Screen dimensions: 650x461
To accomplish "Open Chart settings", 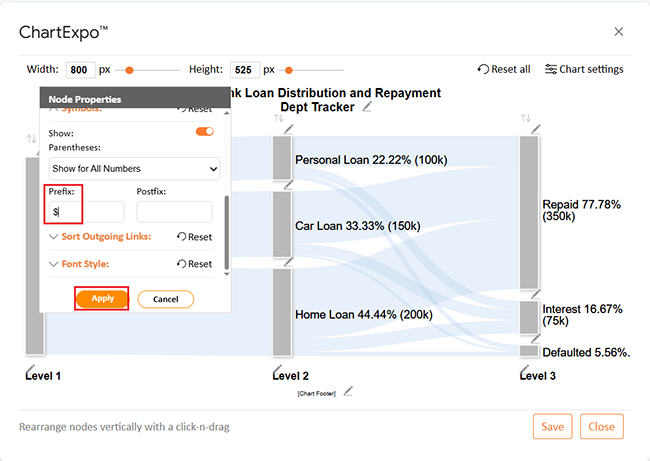I will [584, 70].
